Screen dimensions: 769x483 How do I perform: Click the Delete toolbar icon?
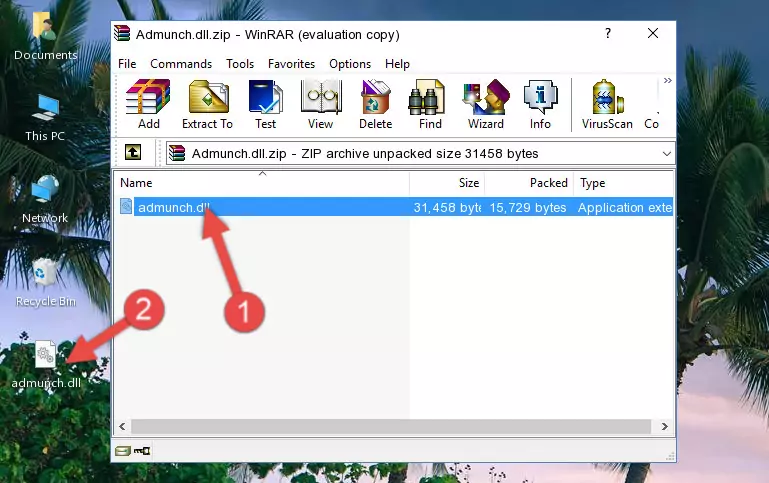[375, 104]
